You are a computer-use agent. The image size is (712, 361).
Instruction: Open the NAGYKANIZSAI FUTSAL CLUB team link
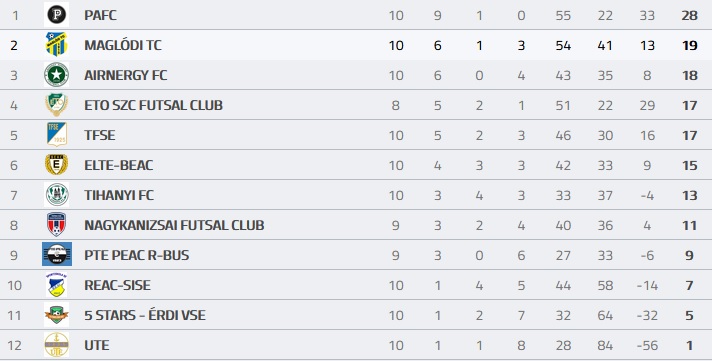174,225
